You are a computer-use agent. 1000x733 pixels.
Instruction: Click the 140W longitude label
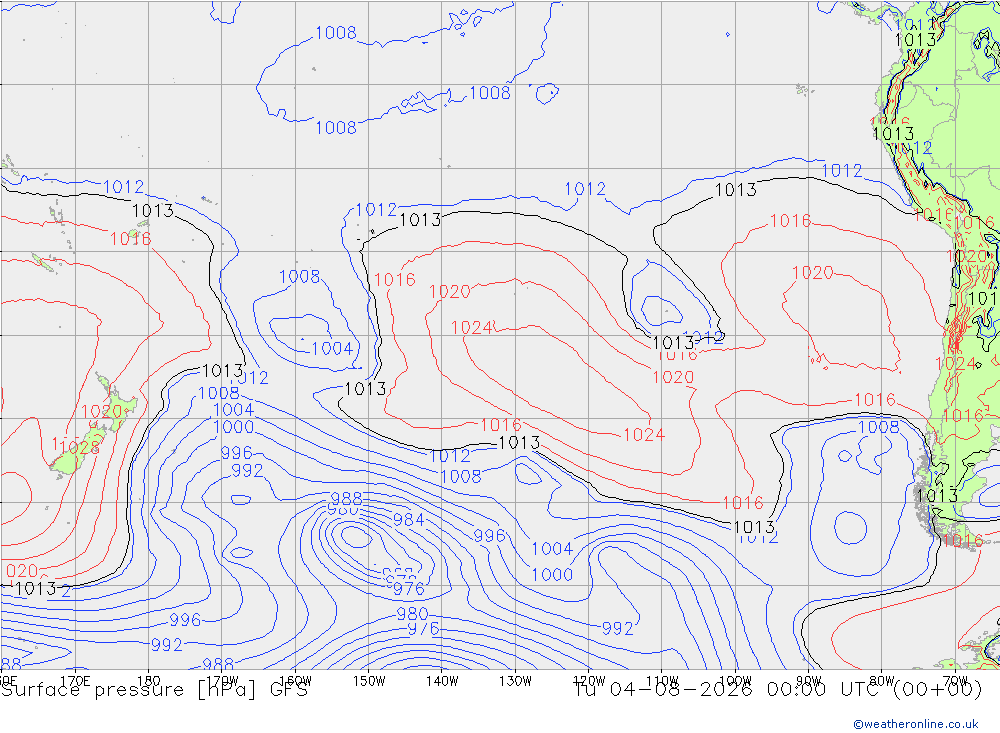pyautogui.click(x=442, y=681)
